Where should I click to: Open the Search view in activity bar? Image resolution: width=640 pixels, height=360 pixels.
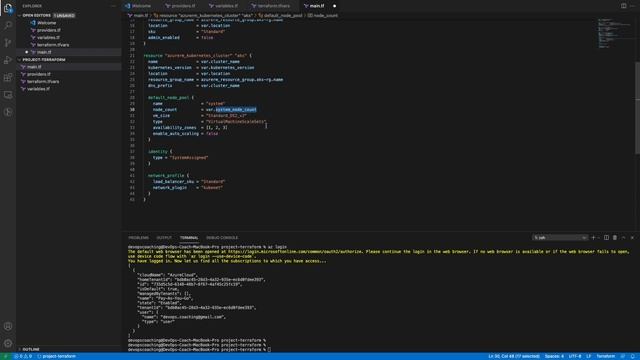coord(8,25)
